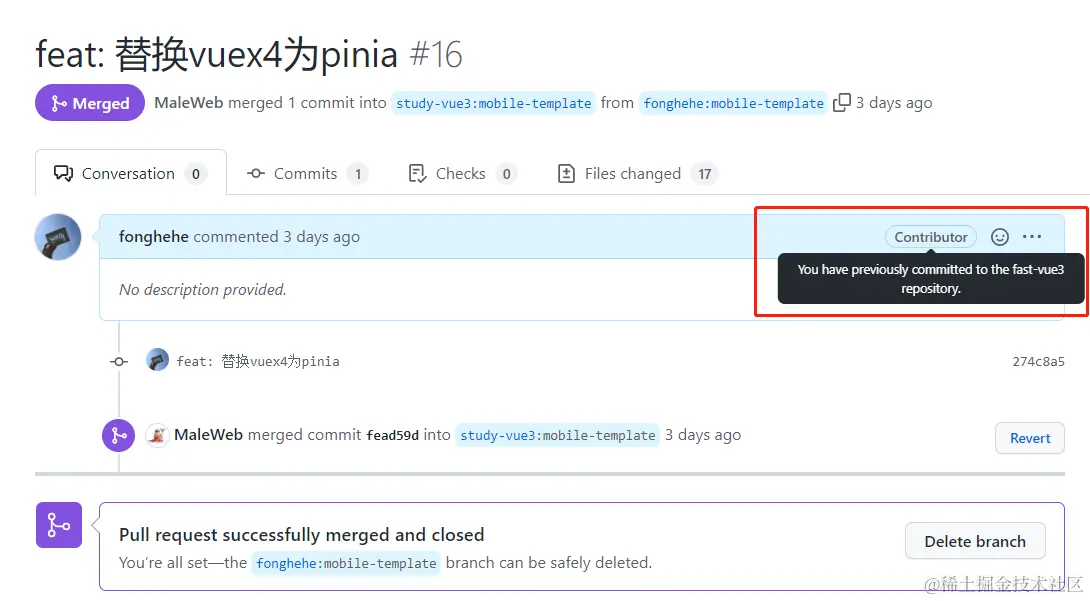Click the purple Merged status badge
This screenshot has width=1090, height=601.
tap(90, 103)
